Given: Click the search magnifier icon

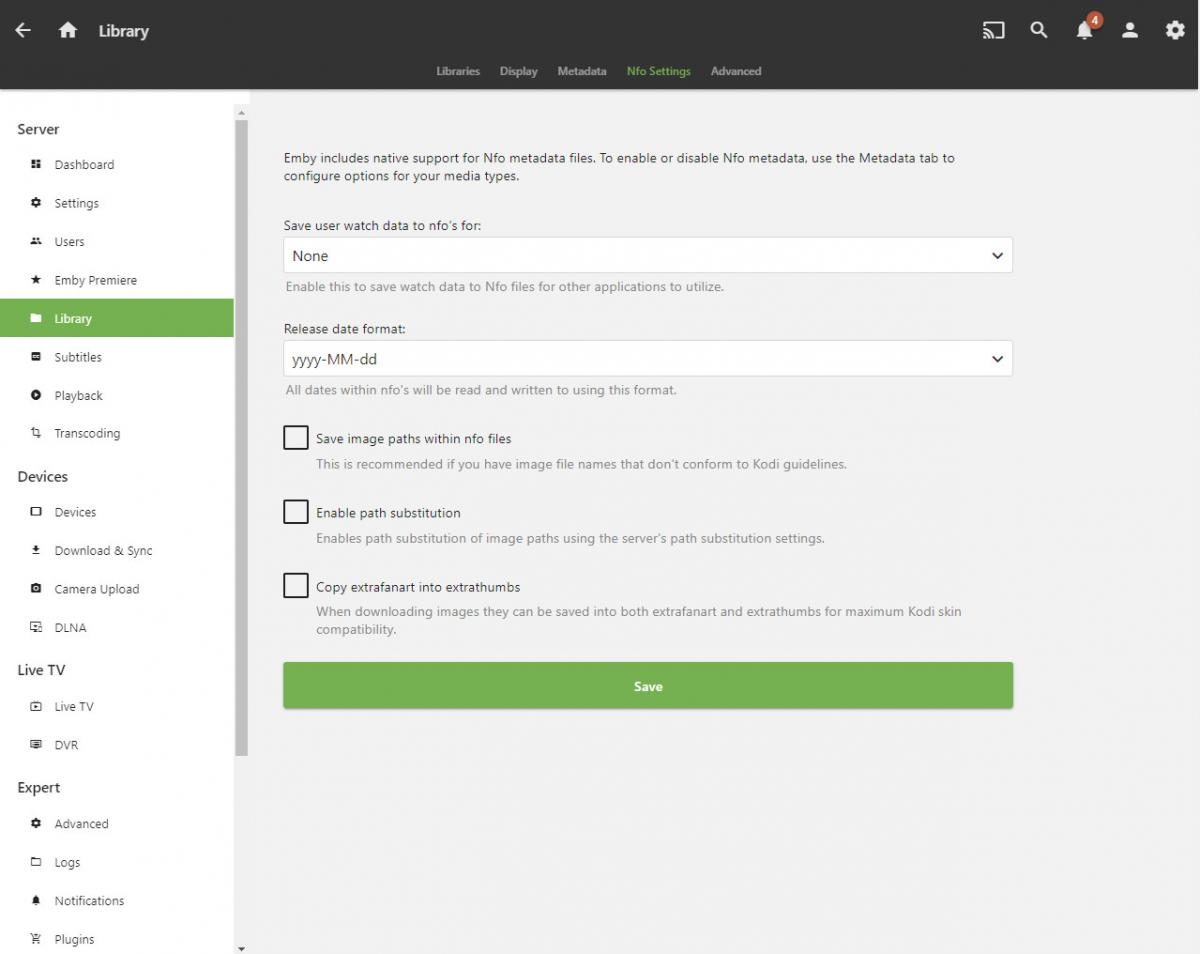Looking at the screenshot, I should point(1039,30).
